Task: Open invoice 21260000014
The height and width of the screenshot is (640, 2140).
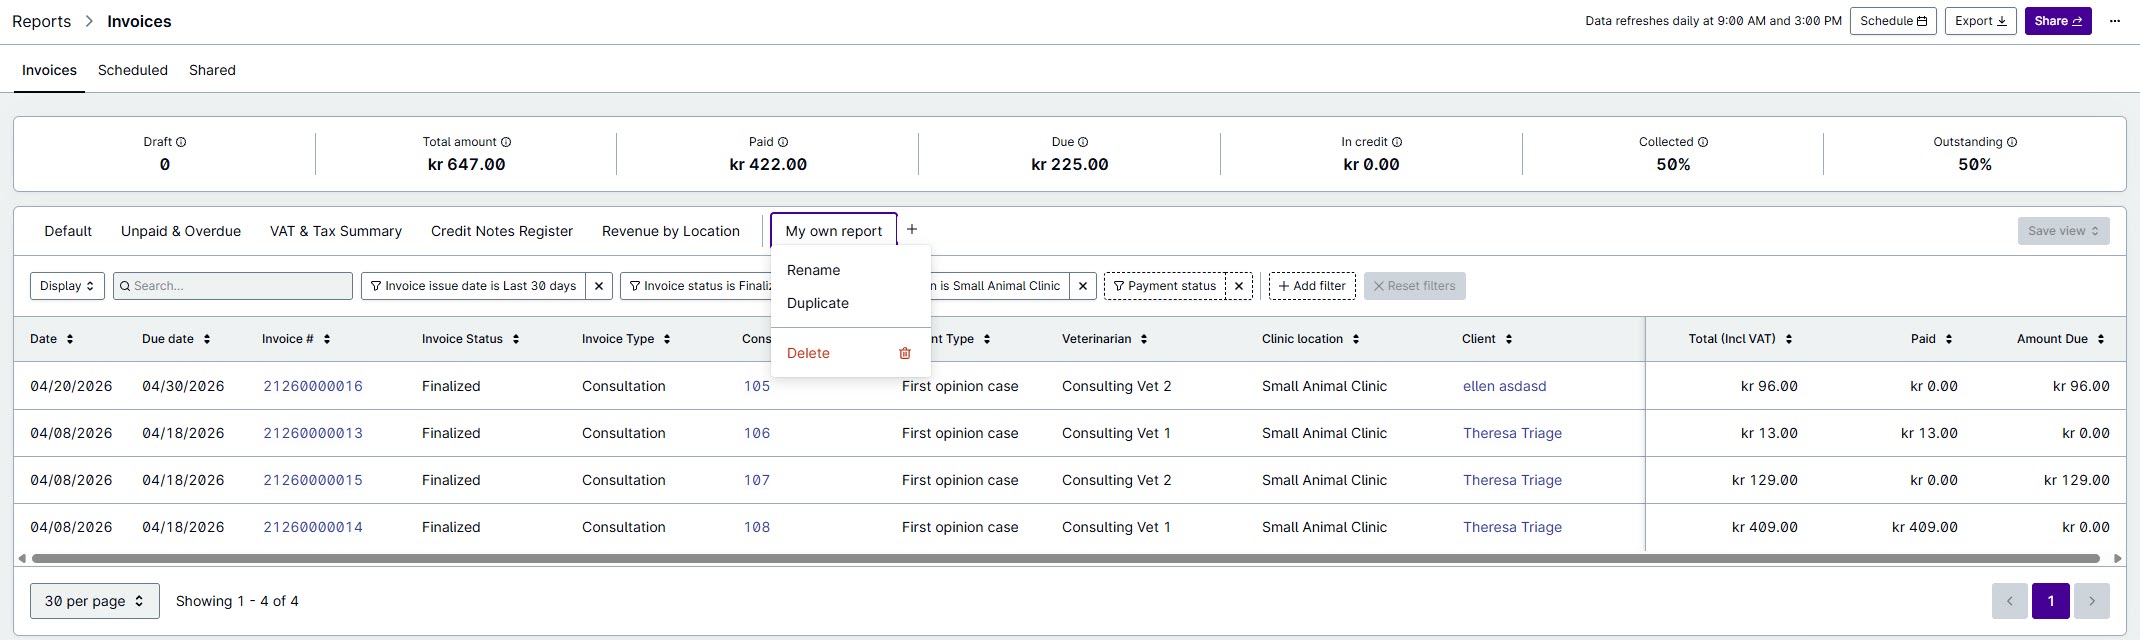Action: (x=313, y=527)
